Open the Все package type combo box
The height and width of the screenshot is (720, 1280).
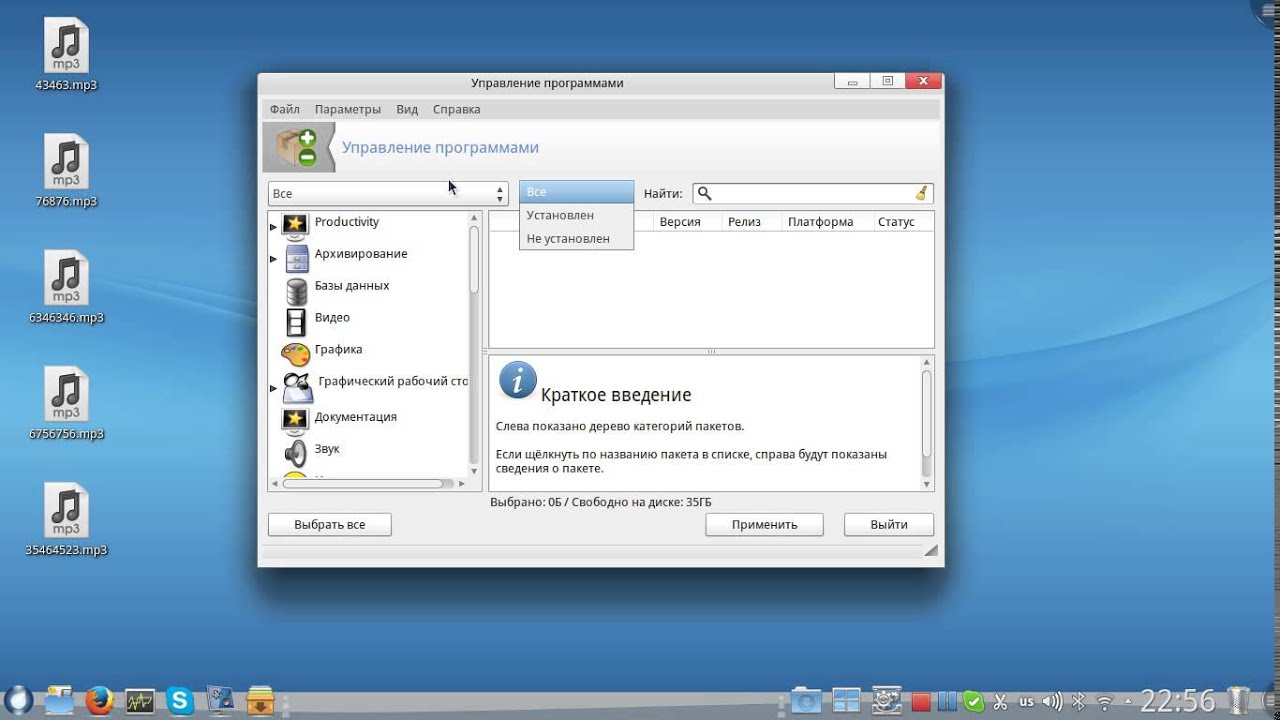388,194
